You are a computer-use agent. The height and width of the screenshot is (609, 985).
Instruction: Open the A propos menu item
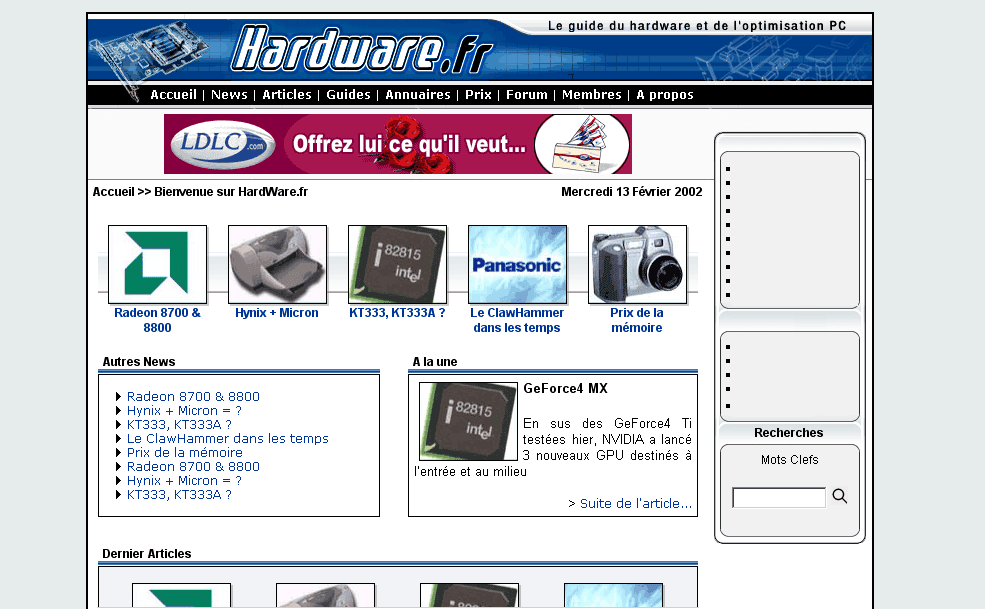pyautogui.click(x=665, y=94)
